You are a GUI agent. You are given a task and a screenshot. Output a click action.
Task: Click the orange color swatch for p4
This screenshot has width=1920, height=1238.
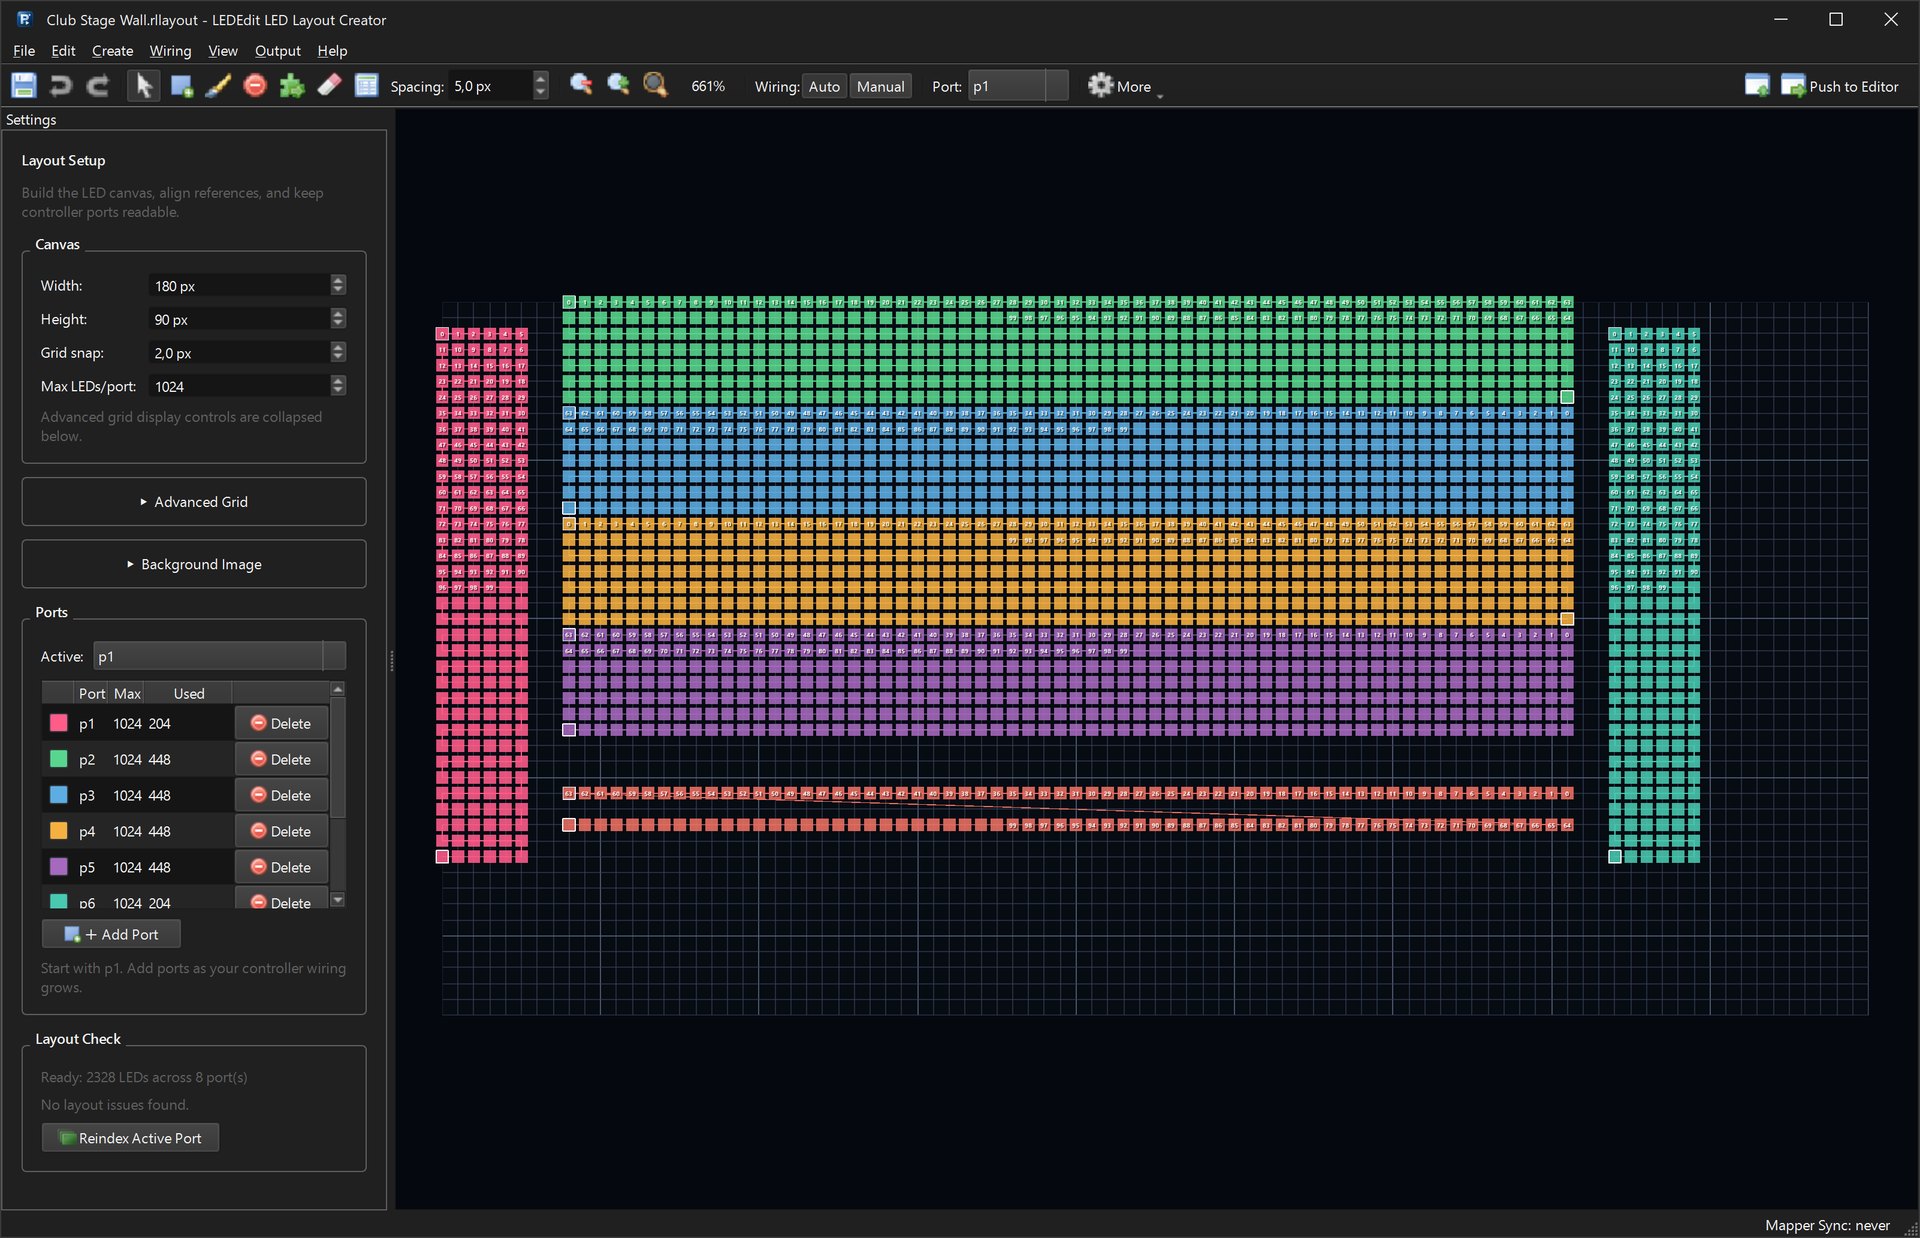[x=59, y=831]
